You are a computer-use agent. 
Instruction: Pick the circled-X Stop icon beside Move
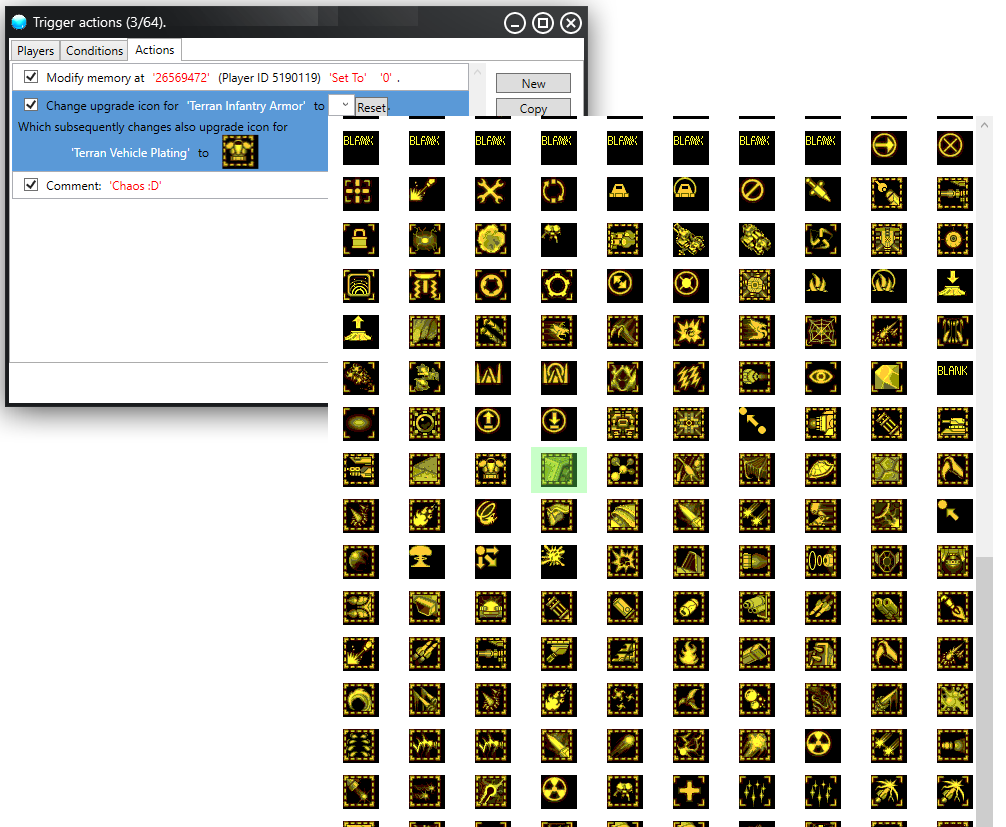point(954,147)
